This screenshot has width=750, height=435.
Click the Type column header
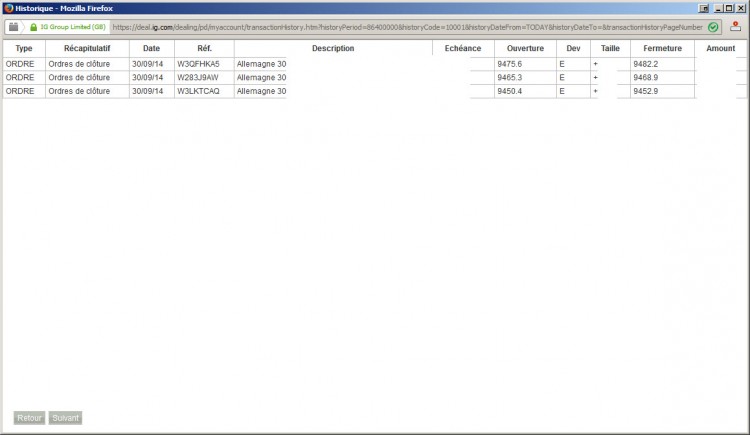(x=24, y=48)
